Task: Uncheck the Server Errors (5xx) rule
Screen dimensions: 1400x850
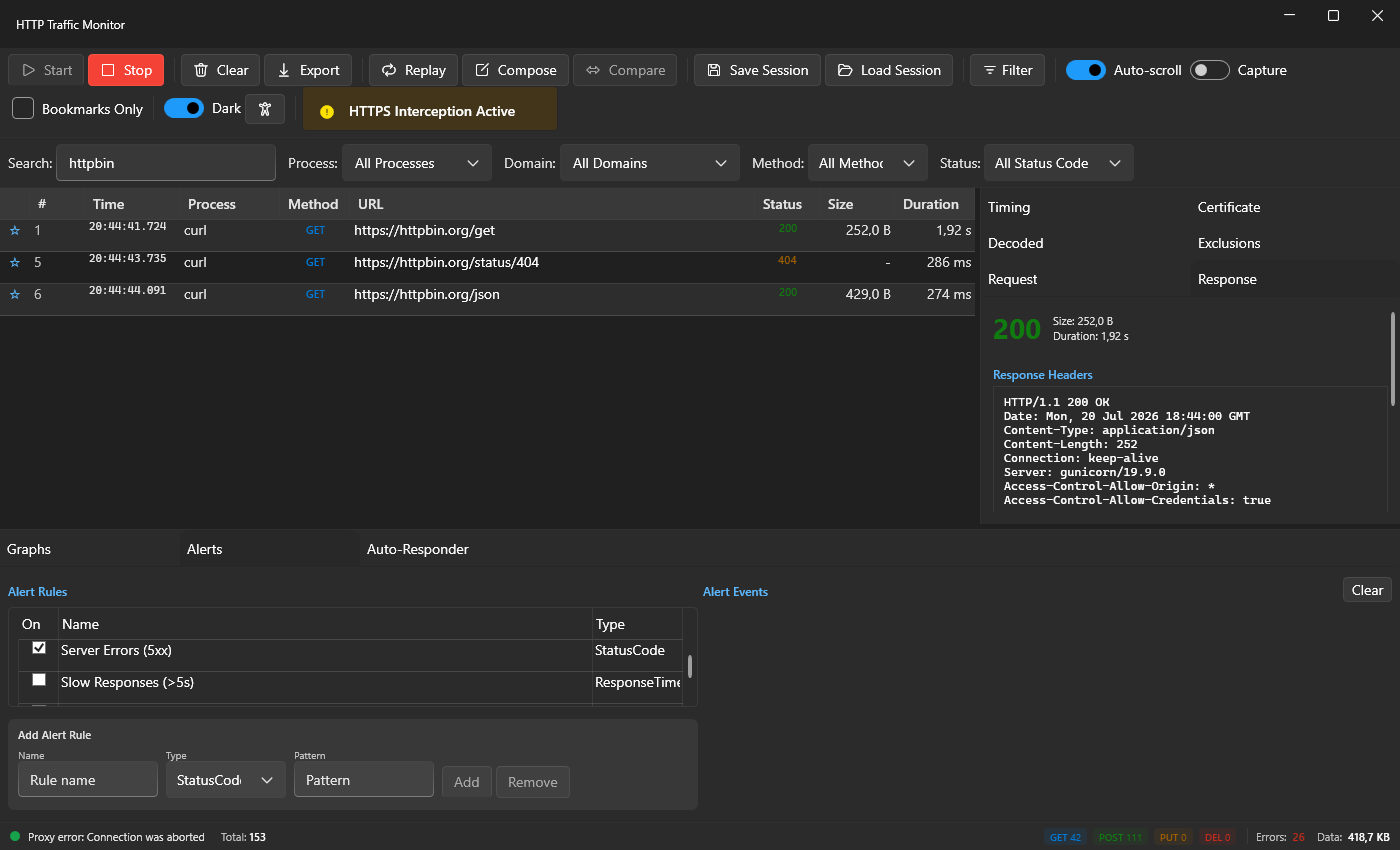Action: point(39,648)
